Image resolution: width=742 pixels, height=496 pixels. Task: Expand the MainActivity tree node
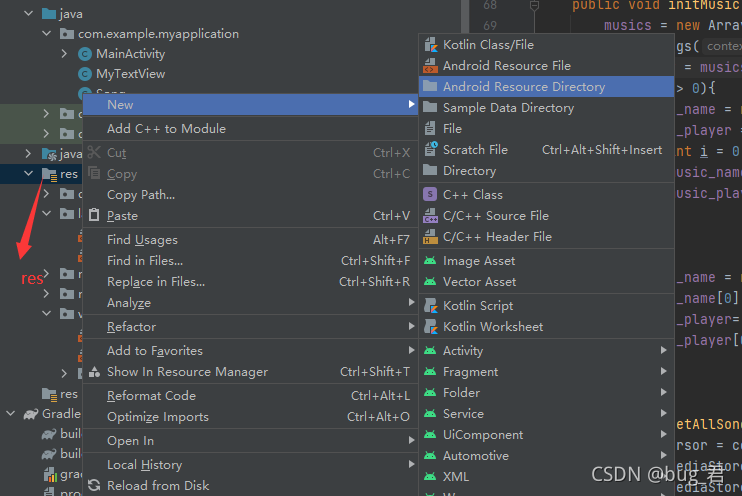pos(64,53)
